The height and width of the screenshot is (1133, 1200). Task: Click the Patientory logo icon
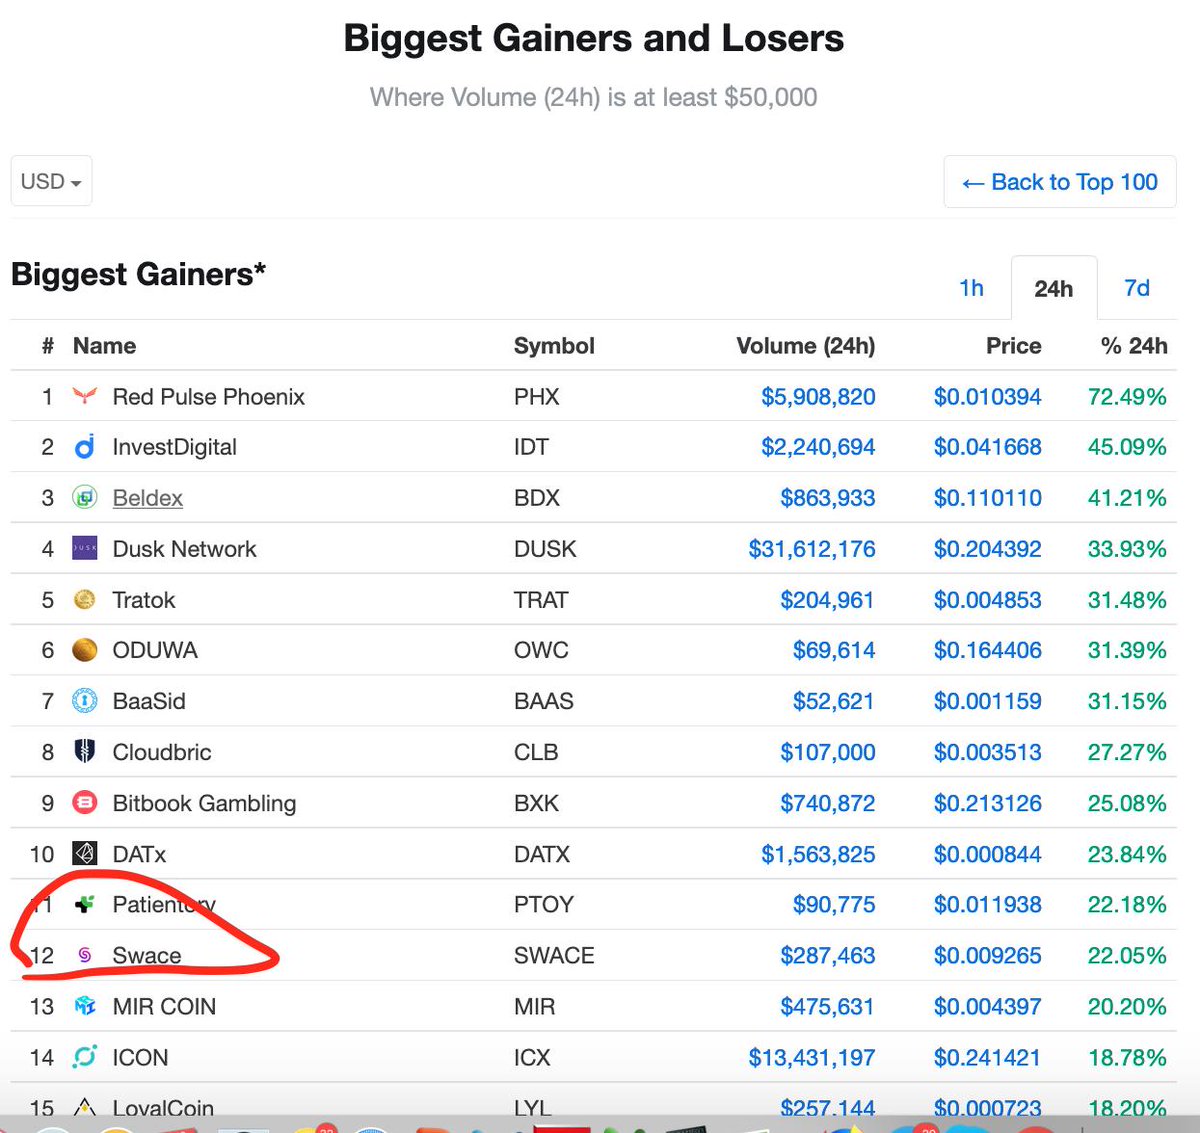click(x=85, y=904)
